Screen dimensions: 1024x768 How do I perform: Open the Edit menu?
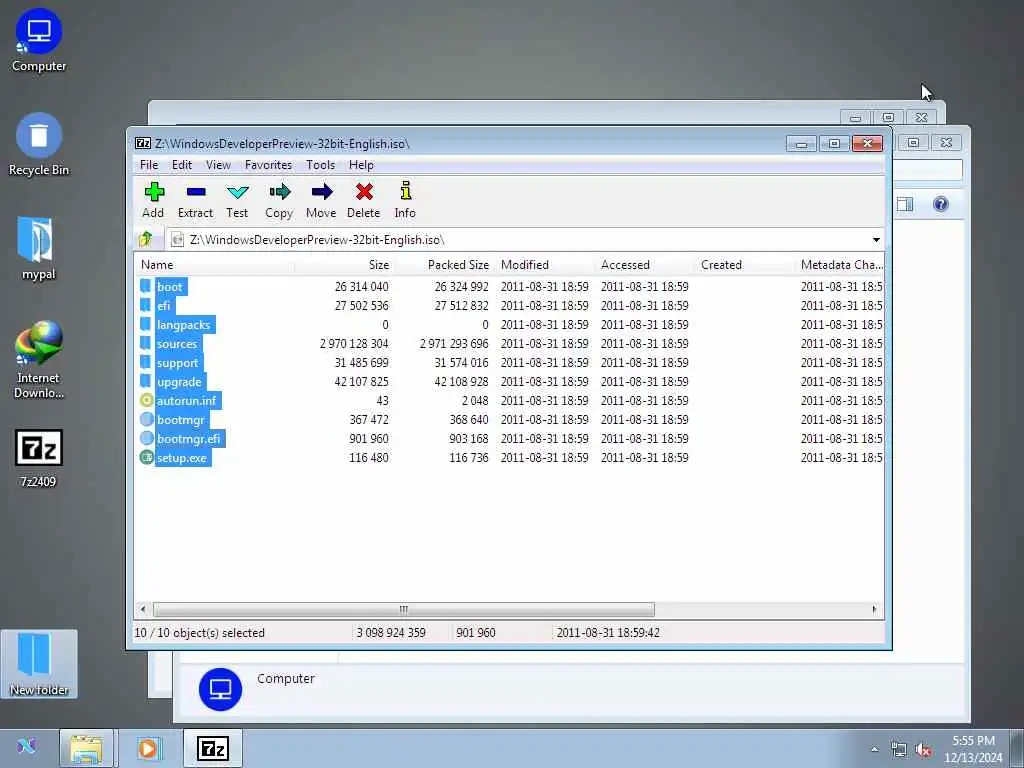[x=182, y=165]
